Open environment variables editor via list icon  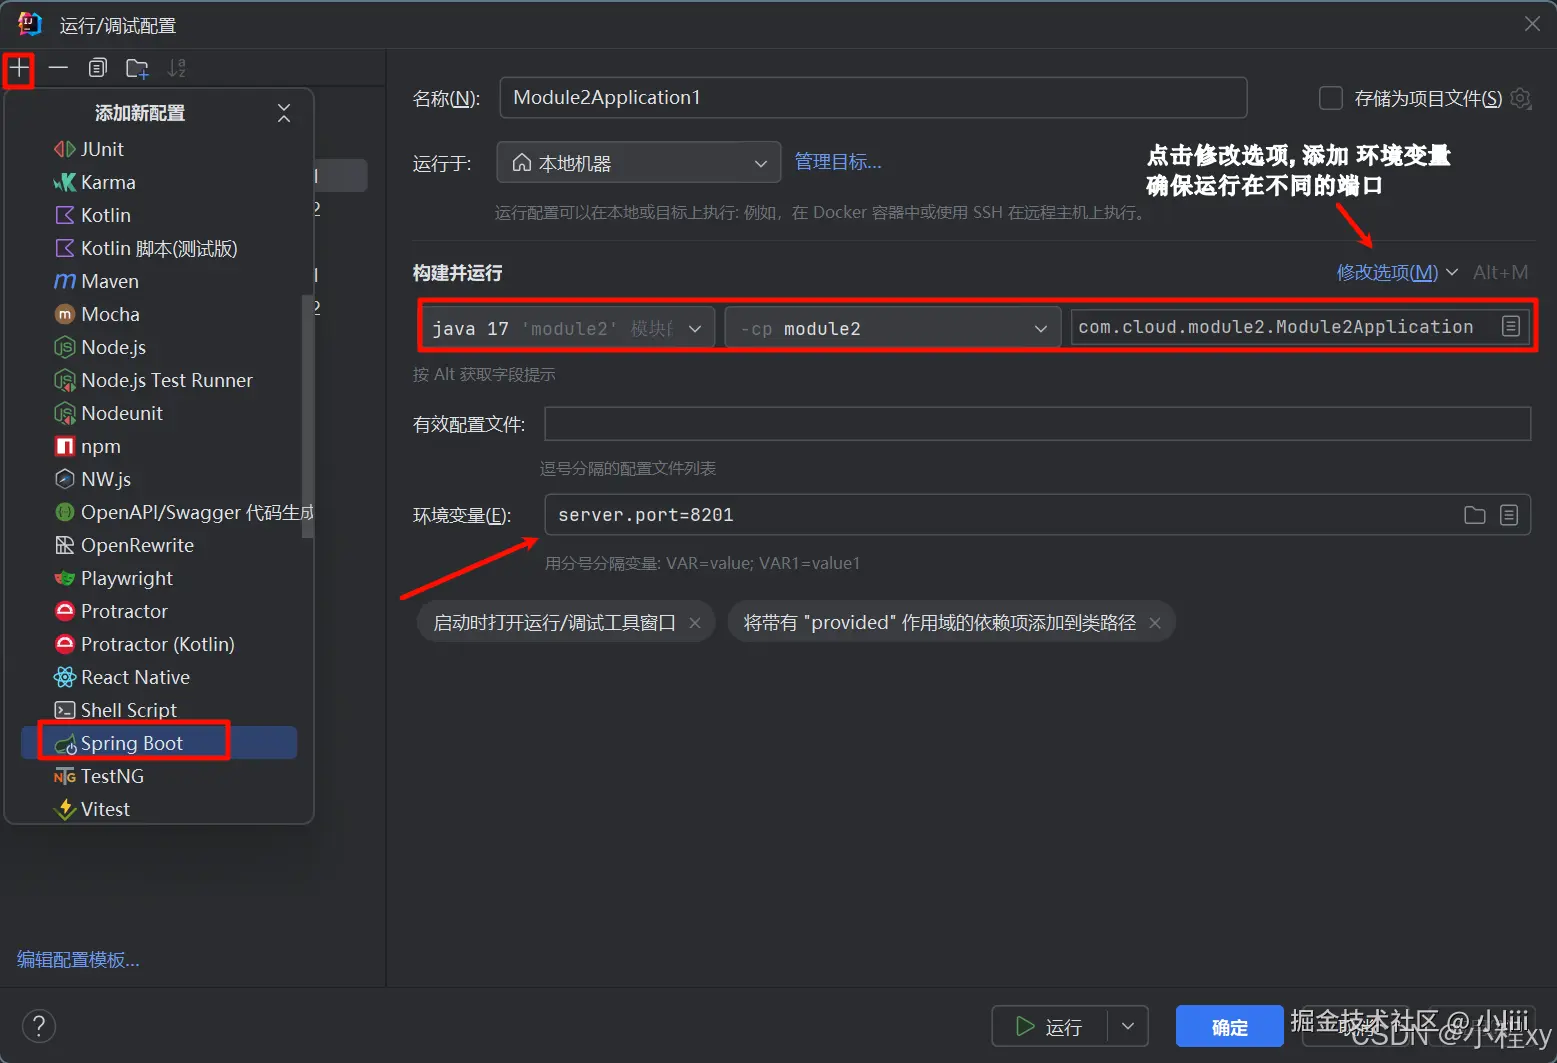coord(1509,514)
